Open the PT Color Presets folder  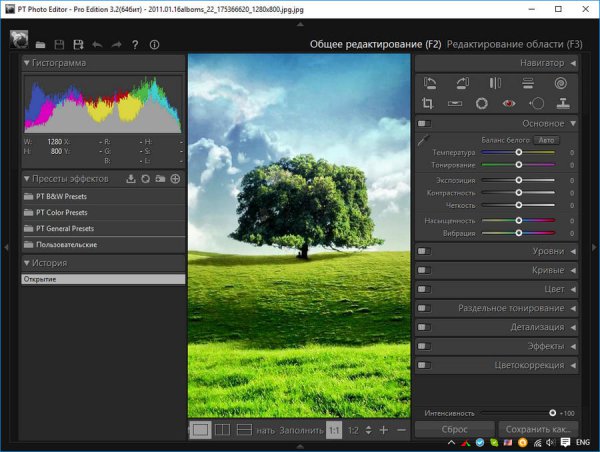pyautogui.click(x=103, y=212)
